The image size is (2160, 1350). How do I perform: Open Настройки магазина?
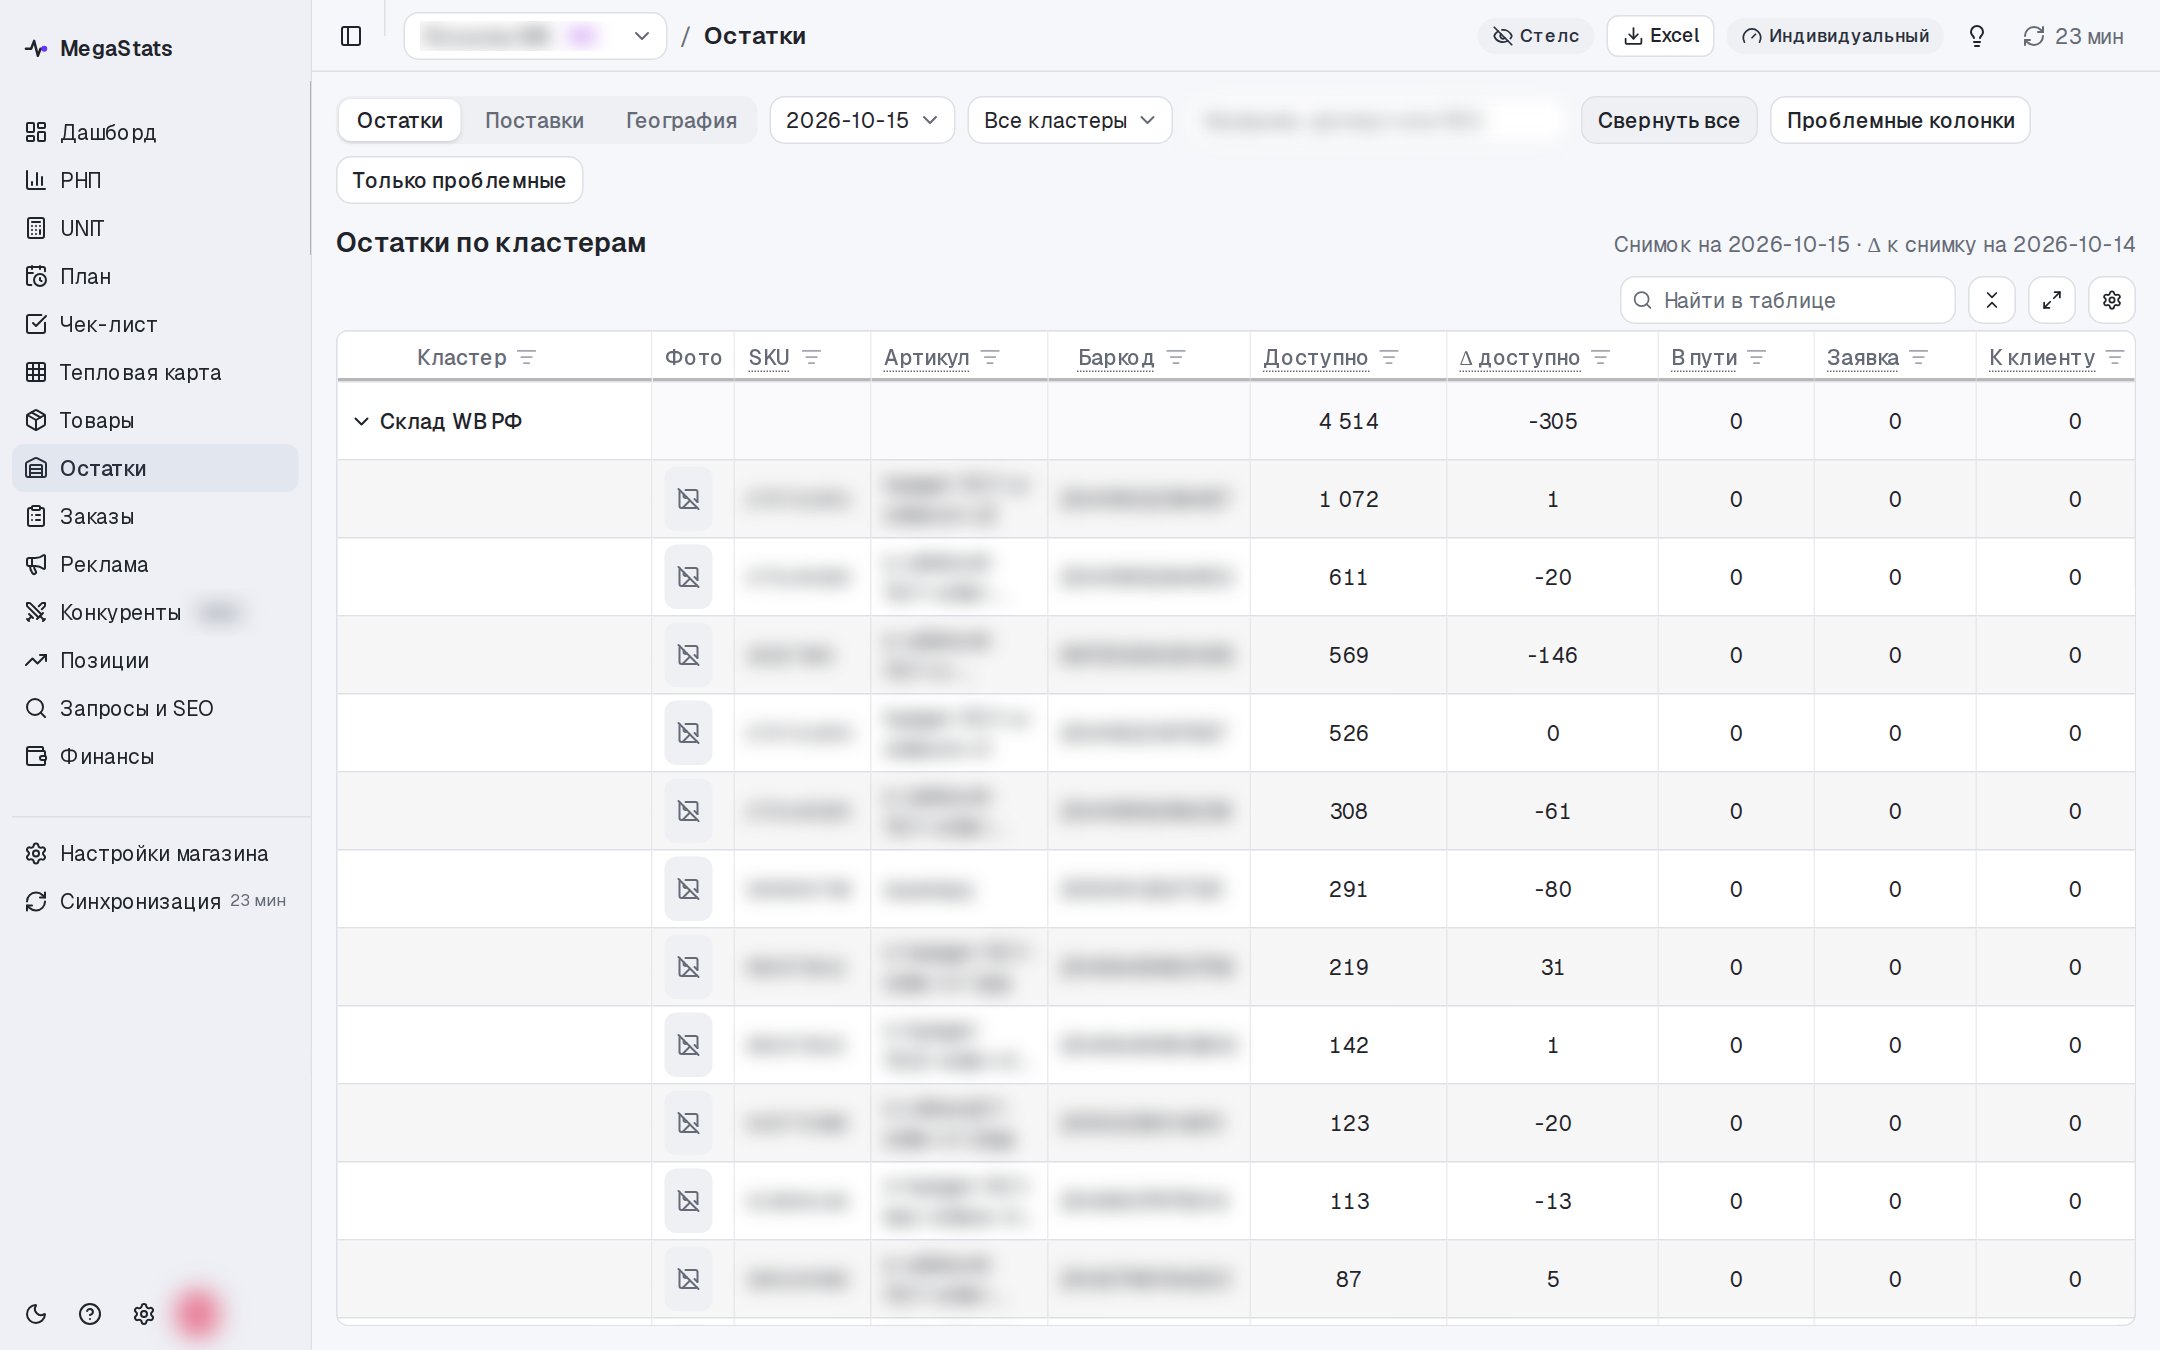point(155,853)
